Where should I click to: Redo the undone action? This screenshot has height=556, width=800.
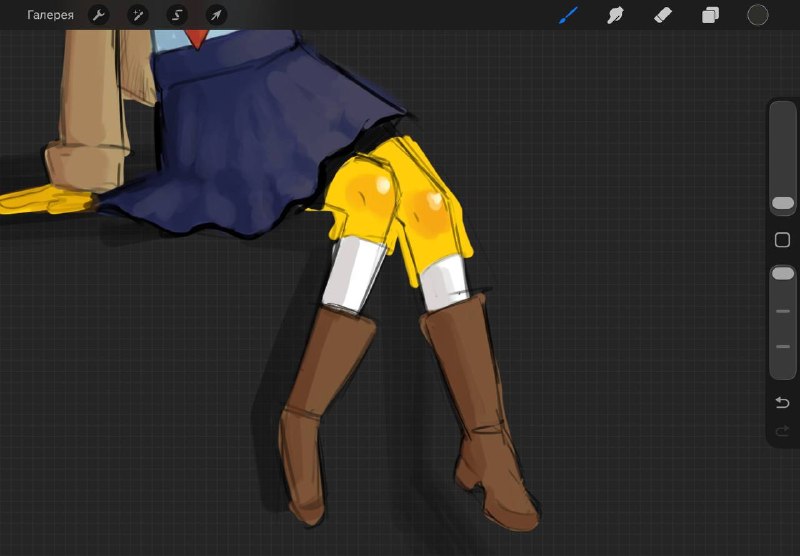pos(782,432)
